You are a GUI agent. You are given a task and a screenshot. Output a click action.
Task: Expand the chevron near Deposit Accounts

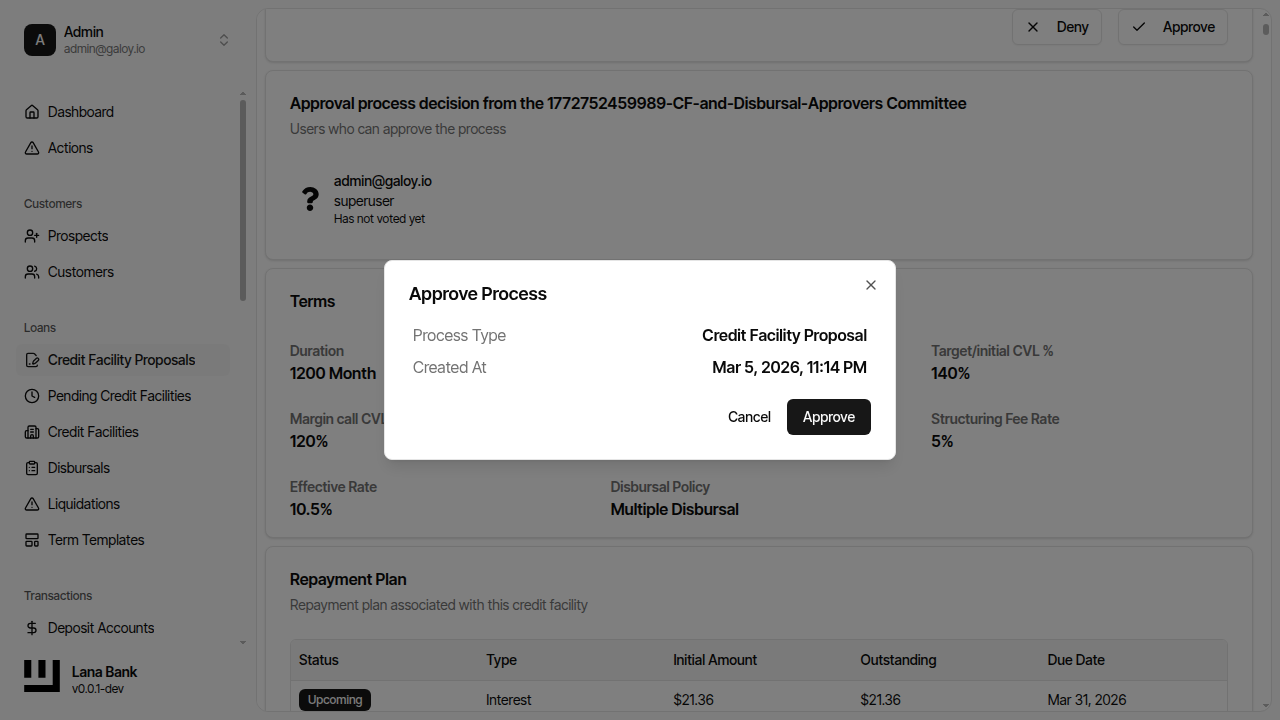(242, 643)
